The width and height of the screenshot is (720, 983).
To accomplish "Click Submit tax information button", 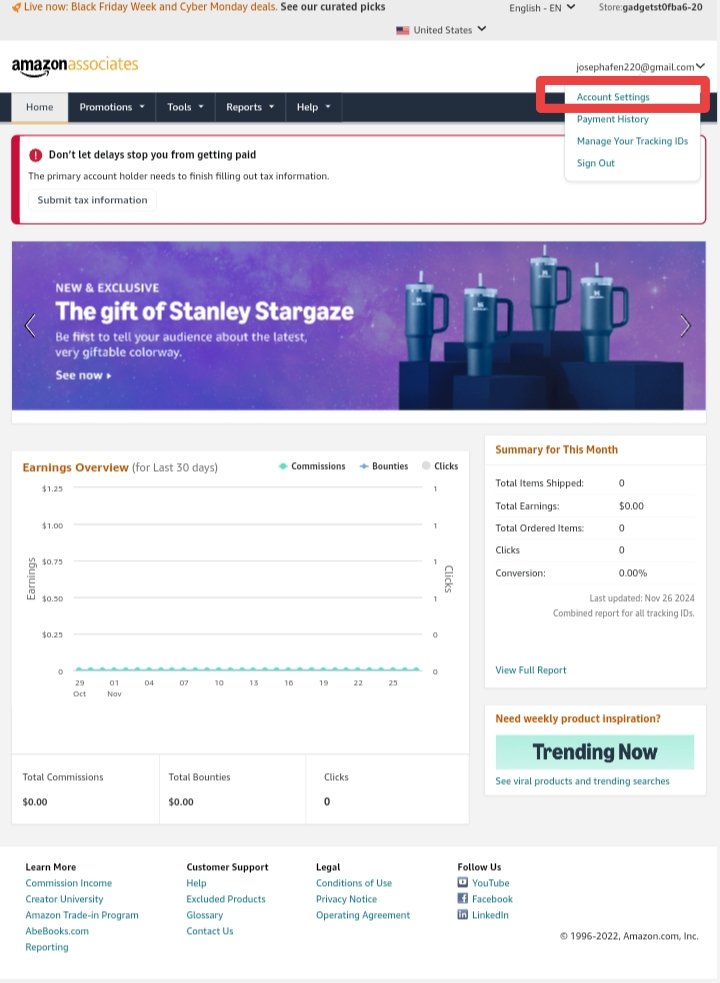I will [92, 200].
